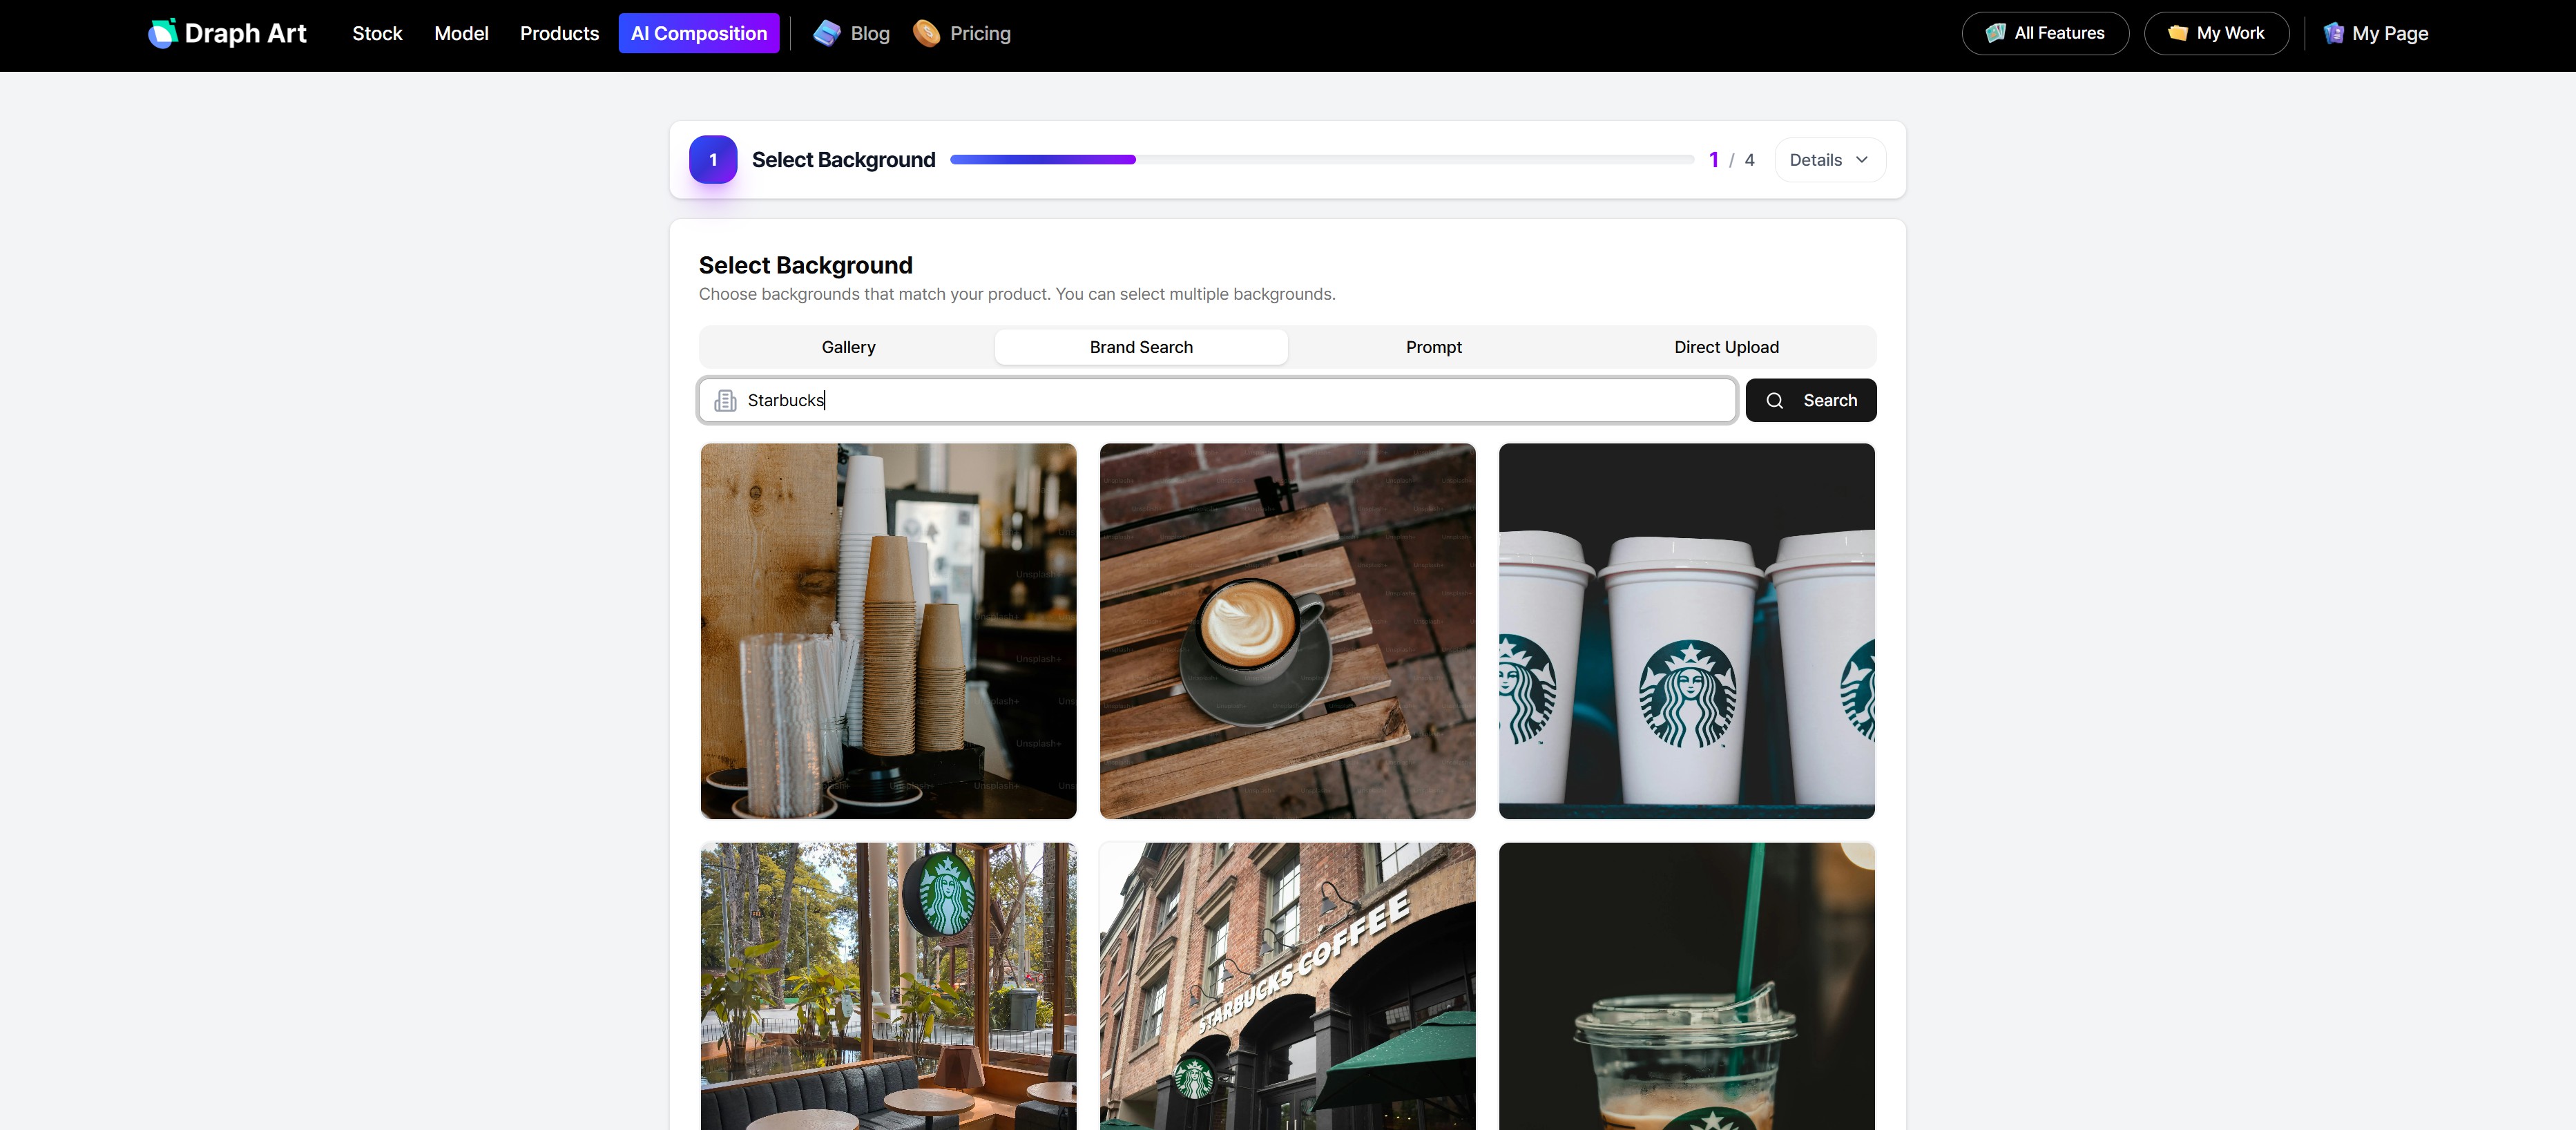Select the Starbucks Coffee brick storefront image
This screenshot has width=2576, height=1130.
point(1287,986)
